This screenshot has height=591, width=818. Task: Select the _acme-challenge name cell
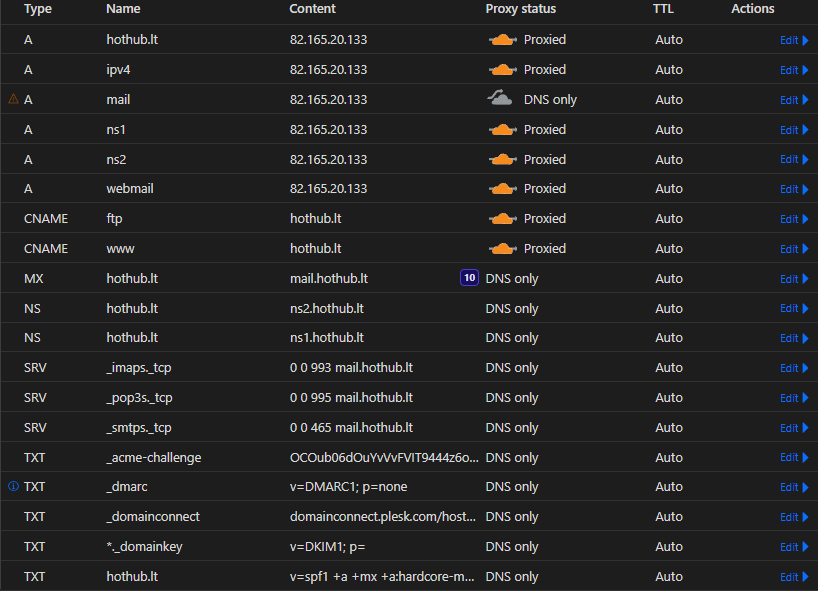coord(154,457)
